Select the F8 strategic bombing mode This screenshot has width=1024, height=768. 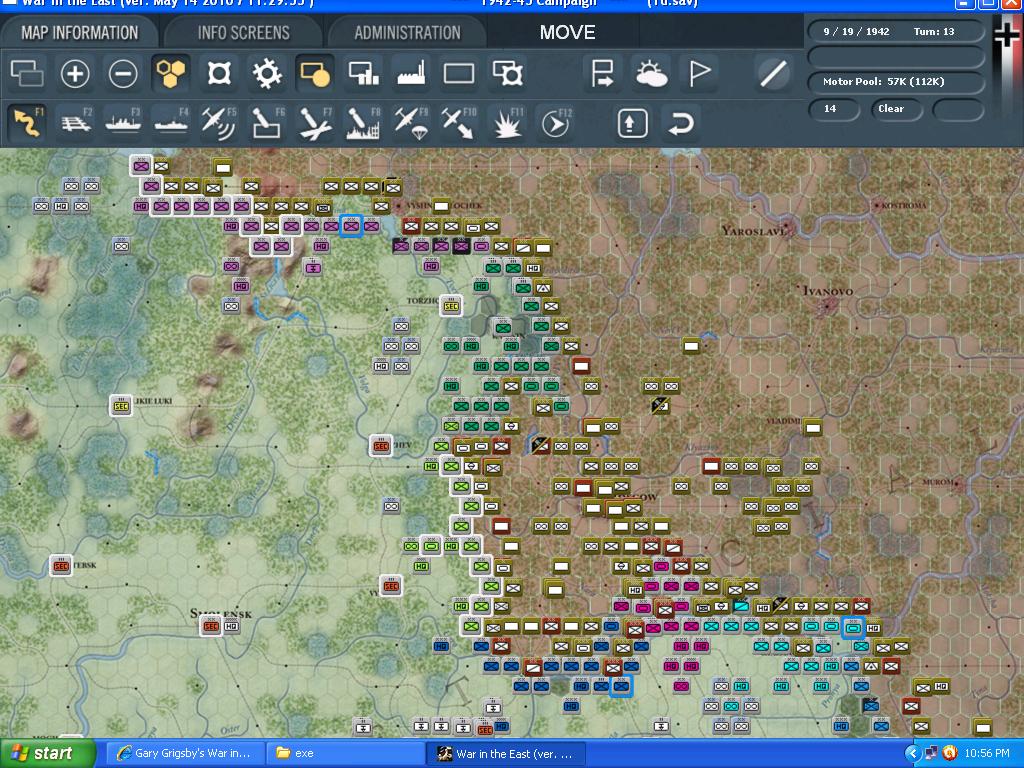[362, 123]
